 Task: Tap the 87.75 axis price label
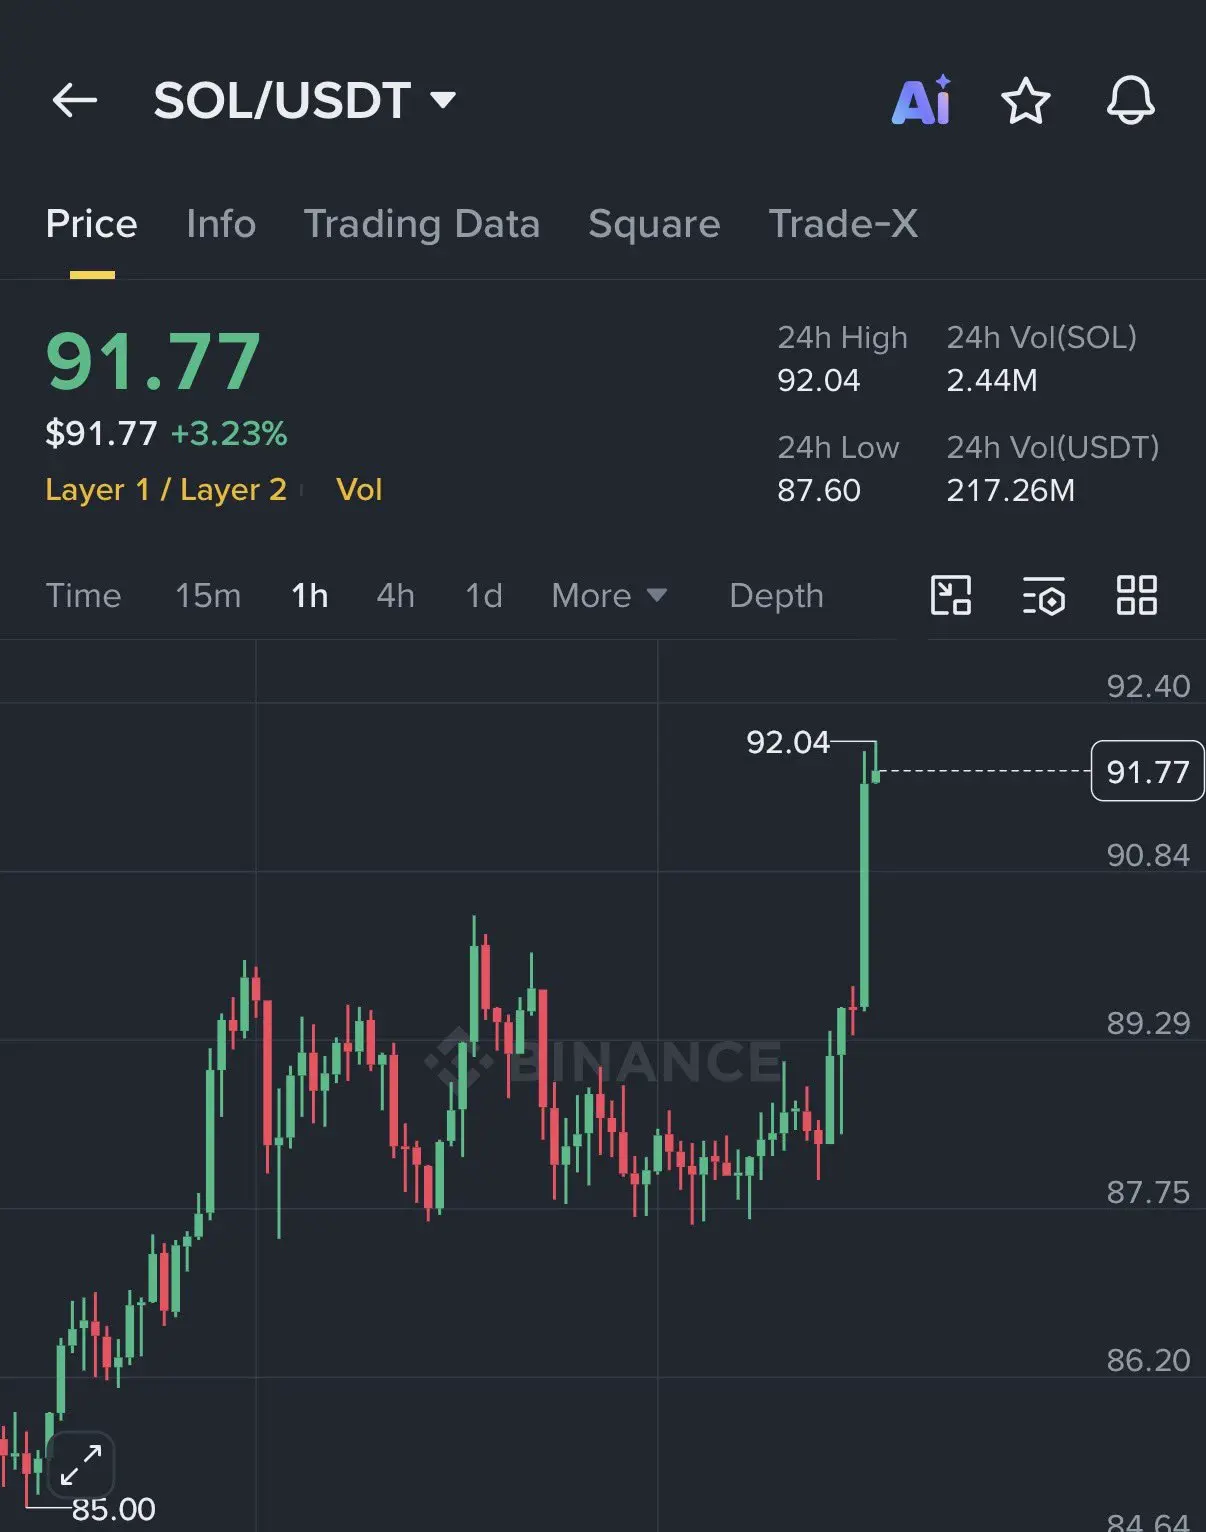pos(1148,1193)
